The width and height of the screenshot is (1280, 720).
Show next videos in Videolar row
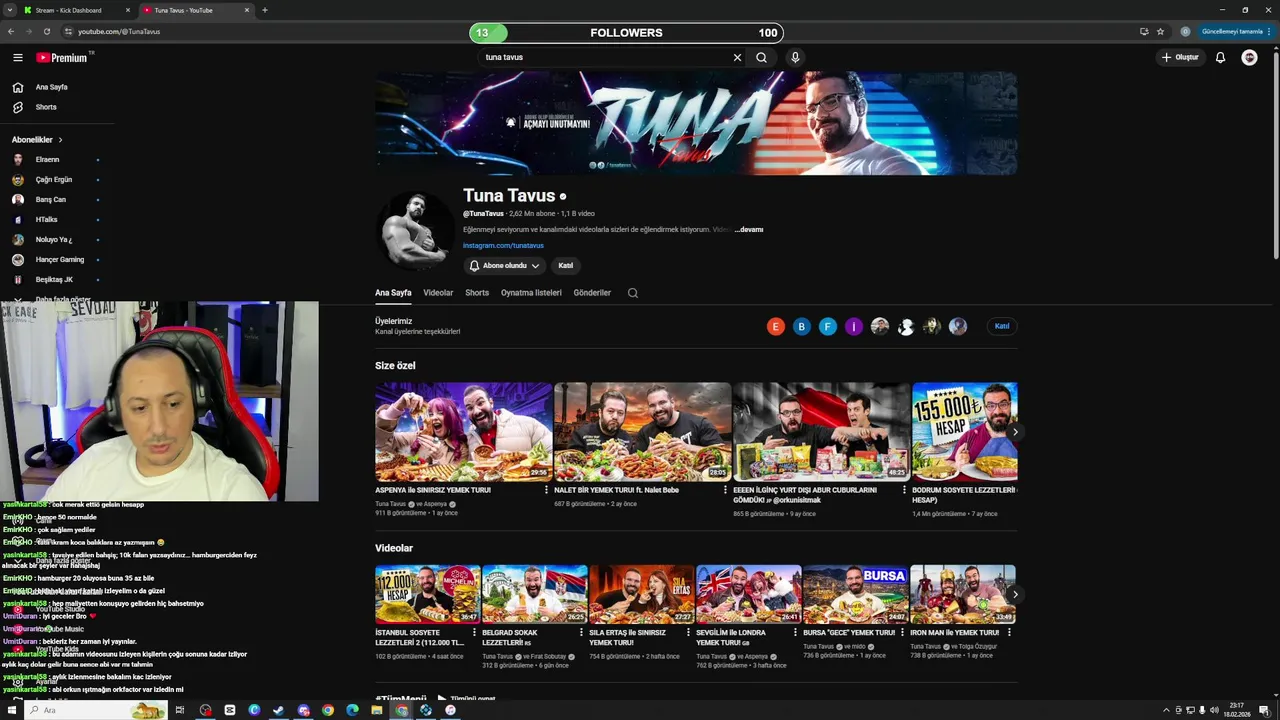1015,594
